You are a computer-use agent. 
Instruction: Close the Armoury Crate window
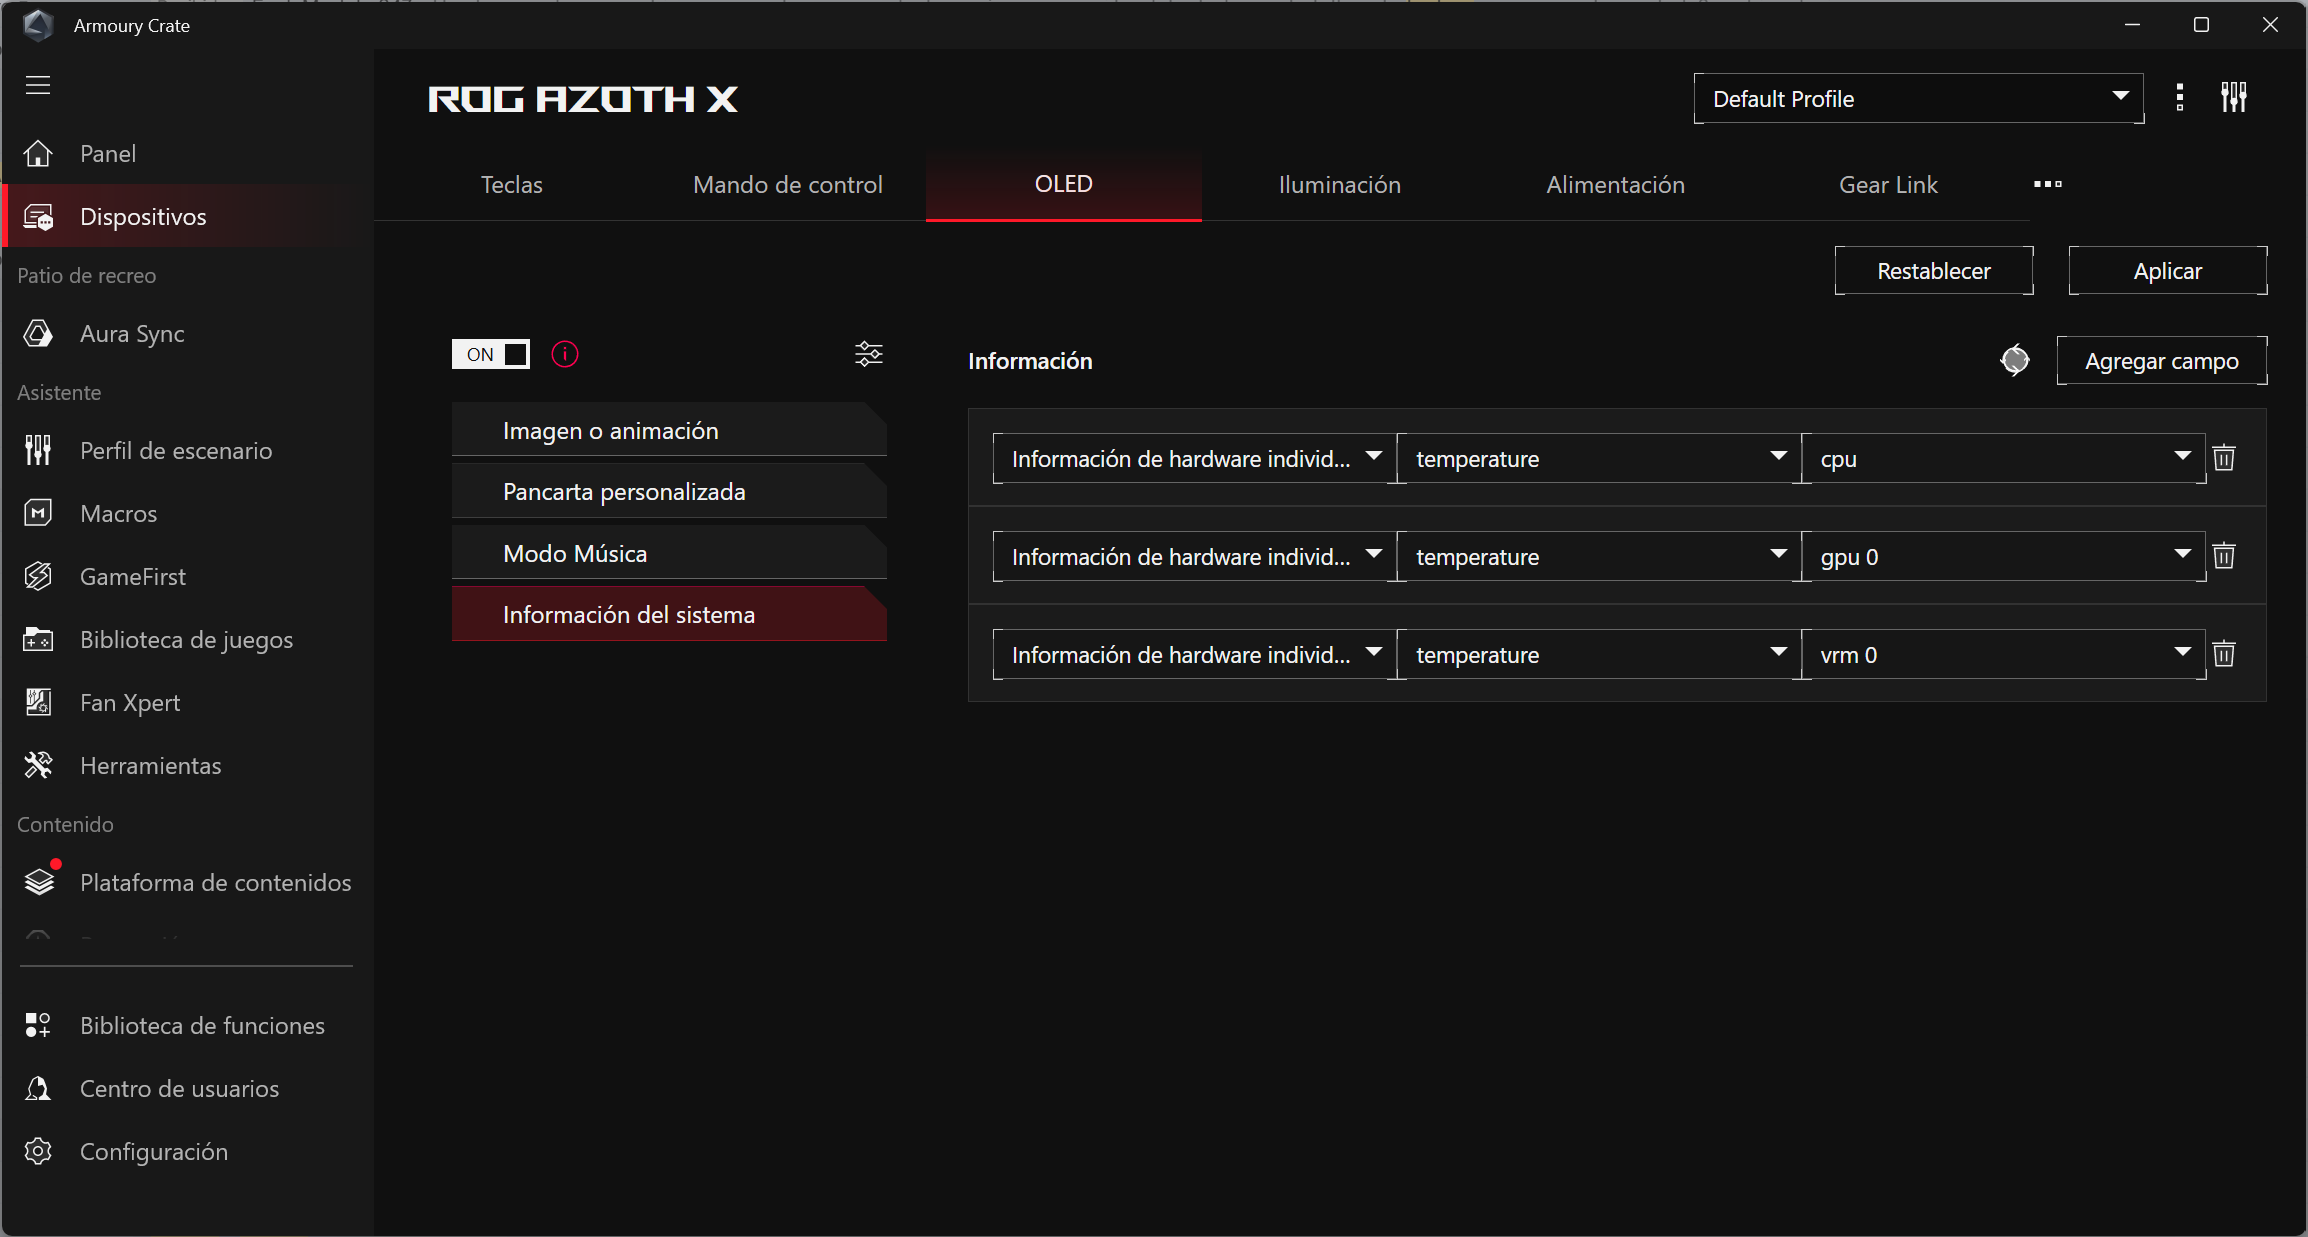[2270, 25]
